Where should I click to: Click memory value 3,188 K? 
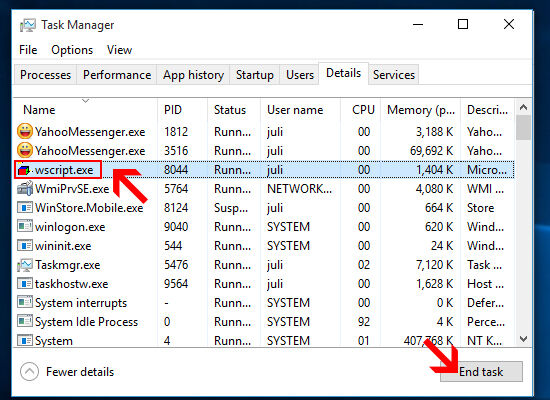(x=435, y=132)
